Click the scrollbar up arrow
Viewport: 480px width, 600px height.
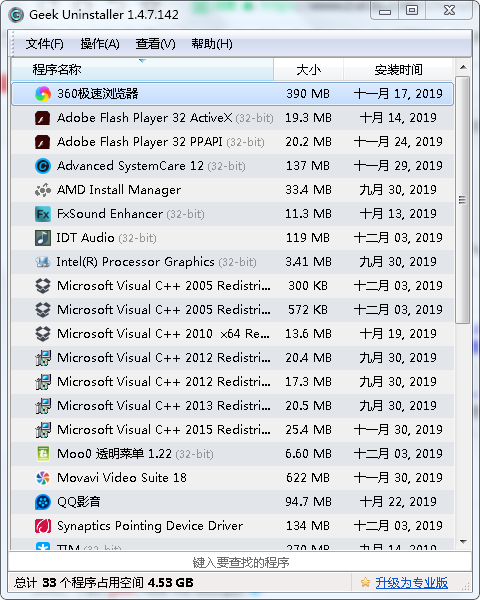click(x=463, y=67)
